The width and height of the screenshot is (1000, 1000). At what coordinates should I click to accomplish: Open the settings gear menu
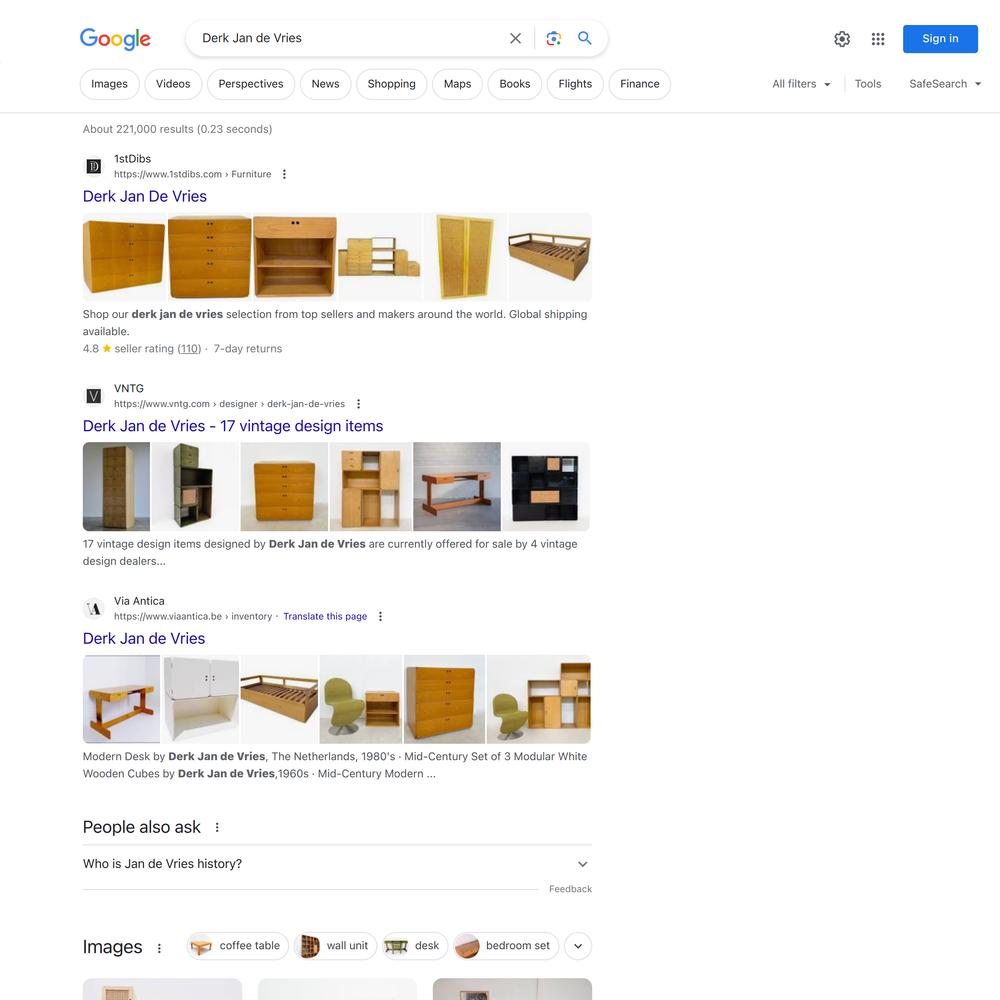pos(842,39)
